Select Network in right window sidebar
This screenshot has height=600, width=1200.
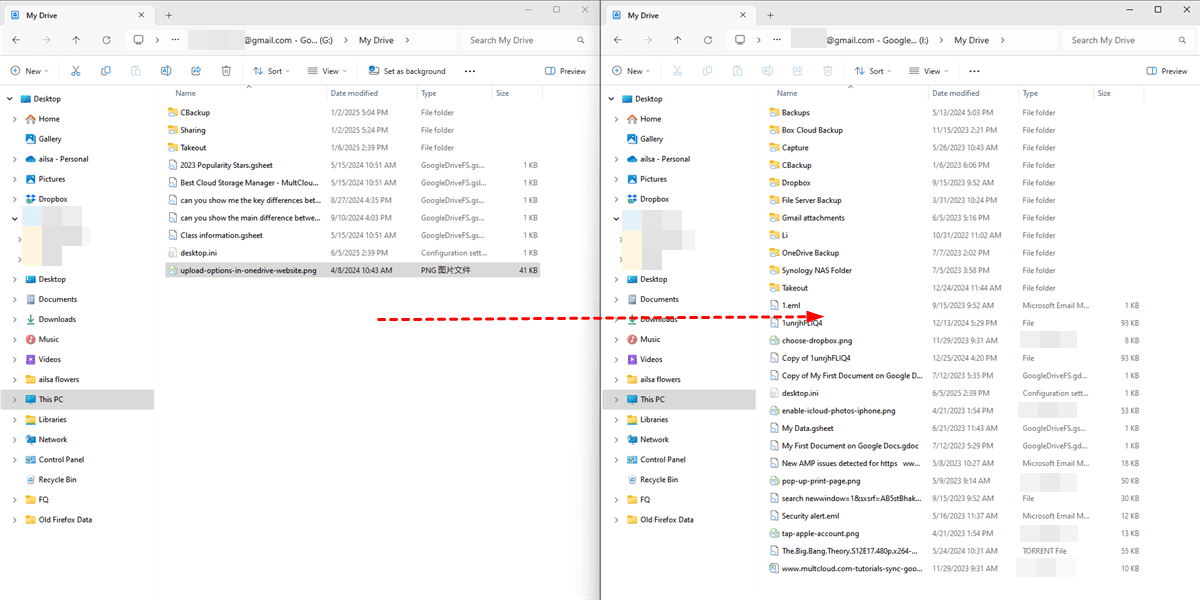point(655,439)
